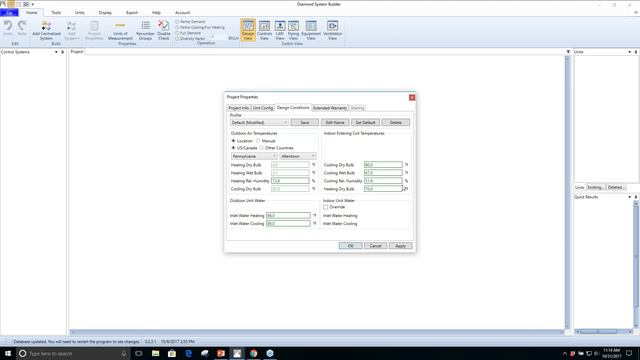
Task: Click the project area vertical scrollbar
Action: point(567,192)
